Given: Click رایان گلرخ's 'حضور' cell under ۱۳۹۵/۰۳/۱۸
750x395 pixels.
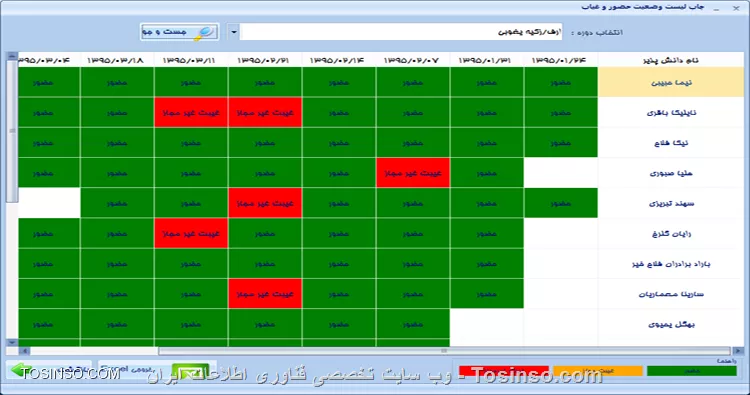Looking at the screenshot, I should pyautogui.click(x=117, y=233).
